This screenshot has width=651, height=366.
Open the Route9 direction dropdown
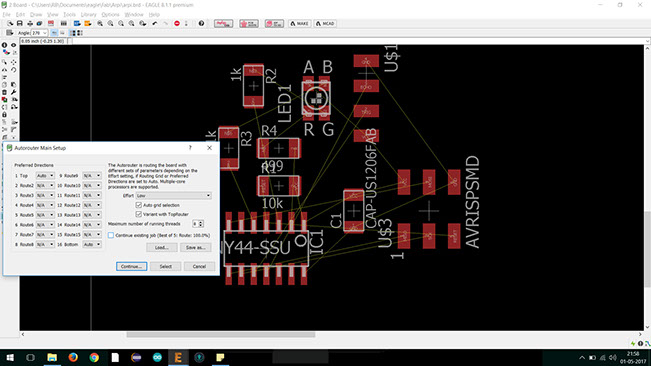coord(92,176)
